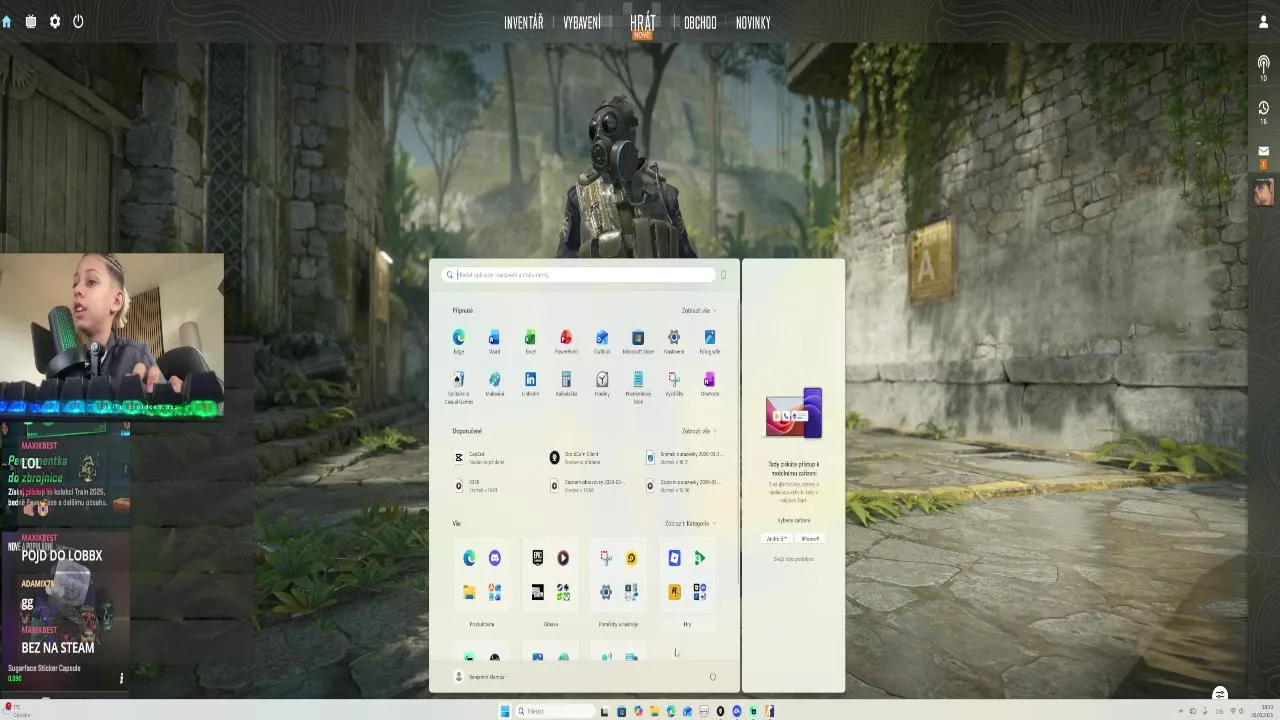
Task: Open the Produktivita category folder
Action: (482, 575)
